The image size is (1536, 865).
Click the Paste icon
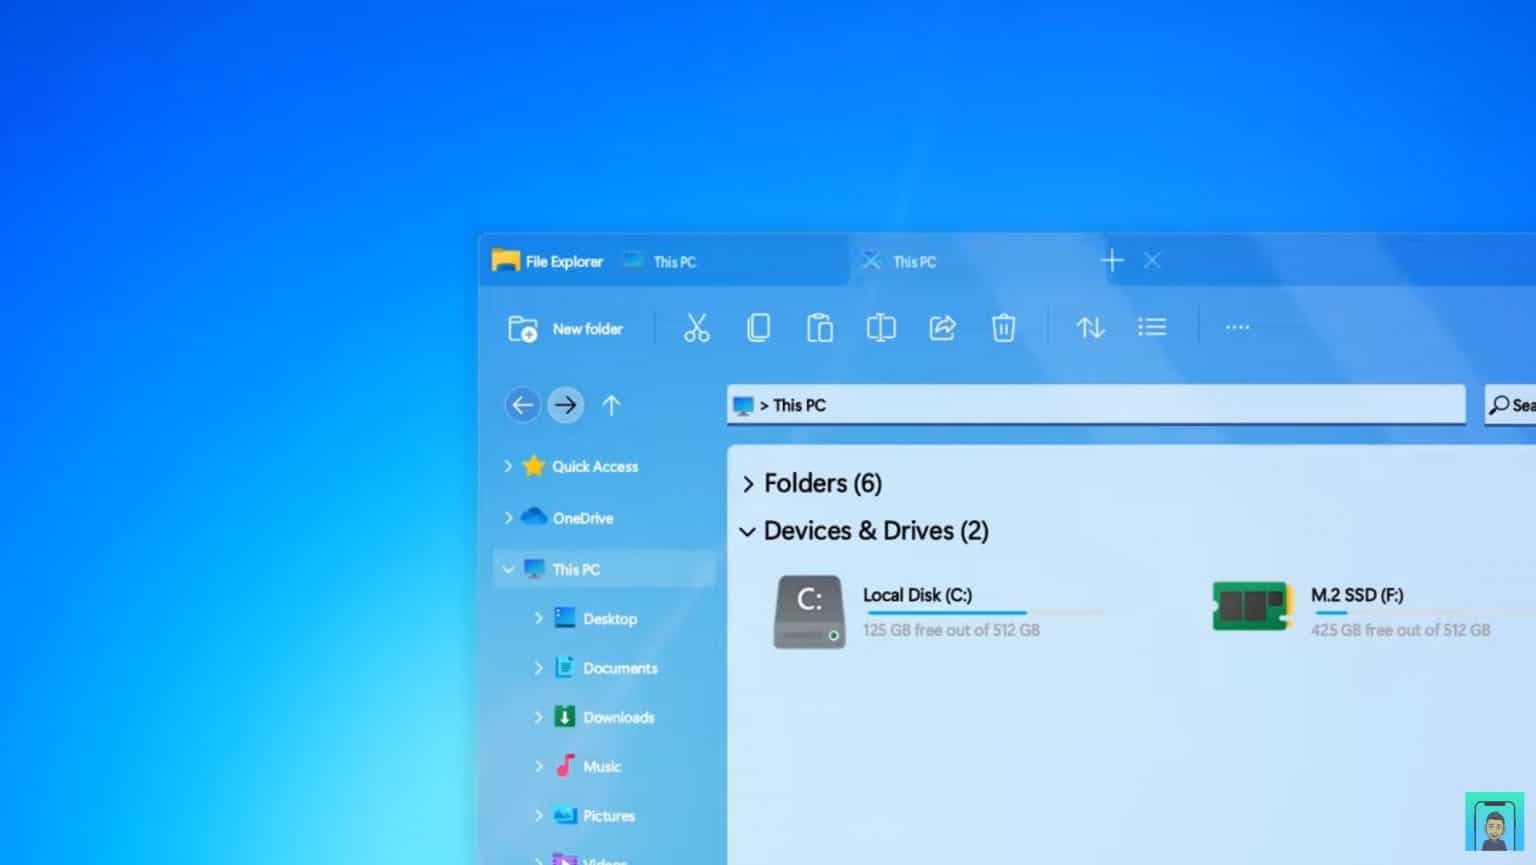coord(819,327)
